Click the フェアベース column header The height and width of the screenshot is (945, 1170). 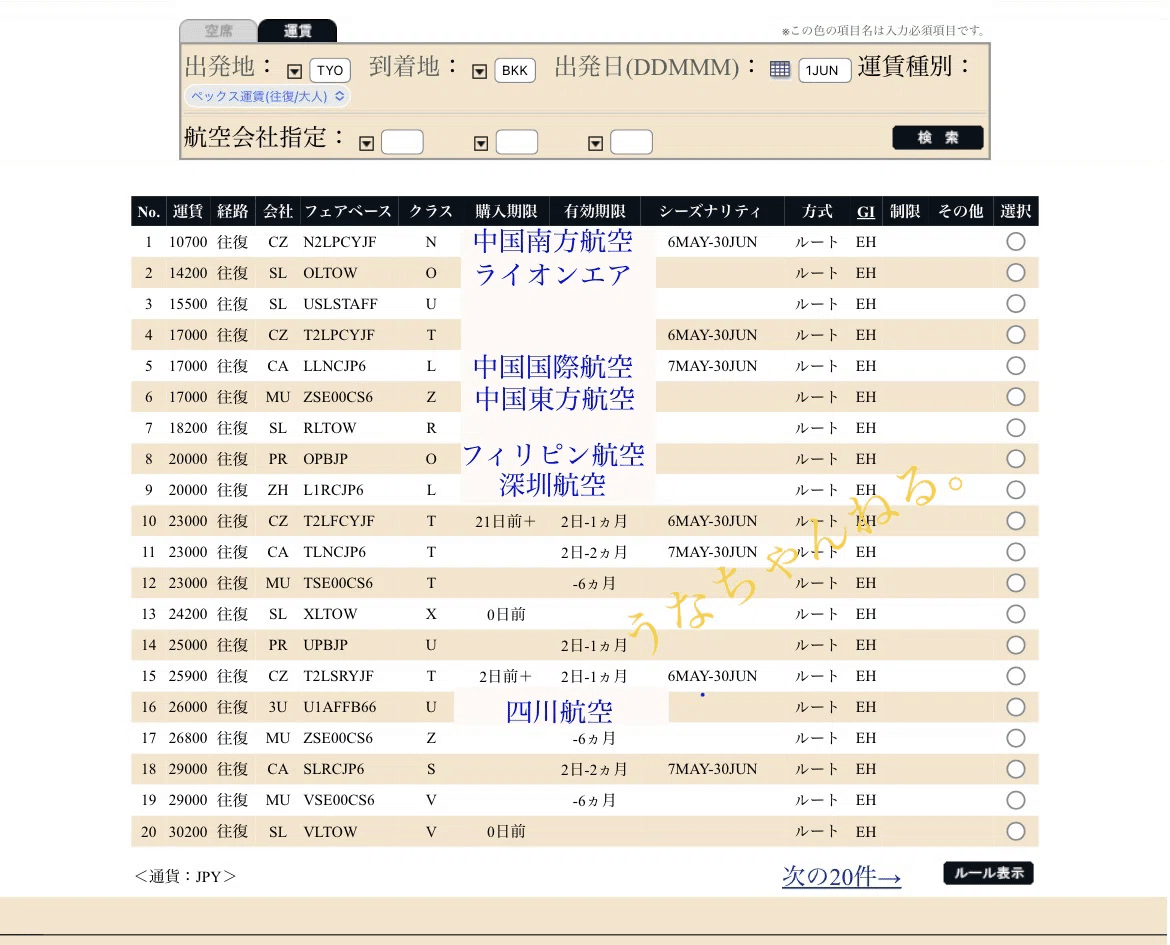point(348,211)
